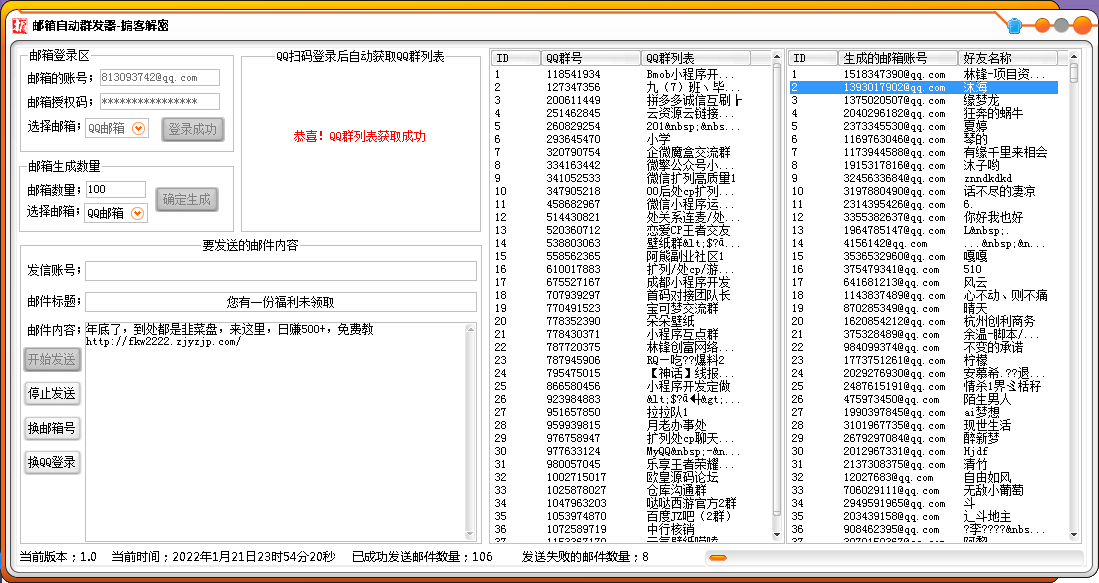Click the friend list scroll-down arrow
Screen dimensions: 1099x583
(x=1074, y=535)
